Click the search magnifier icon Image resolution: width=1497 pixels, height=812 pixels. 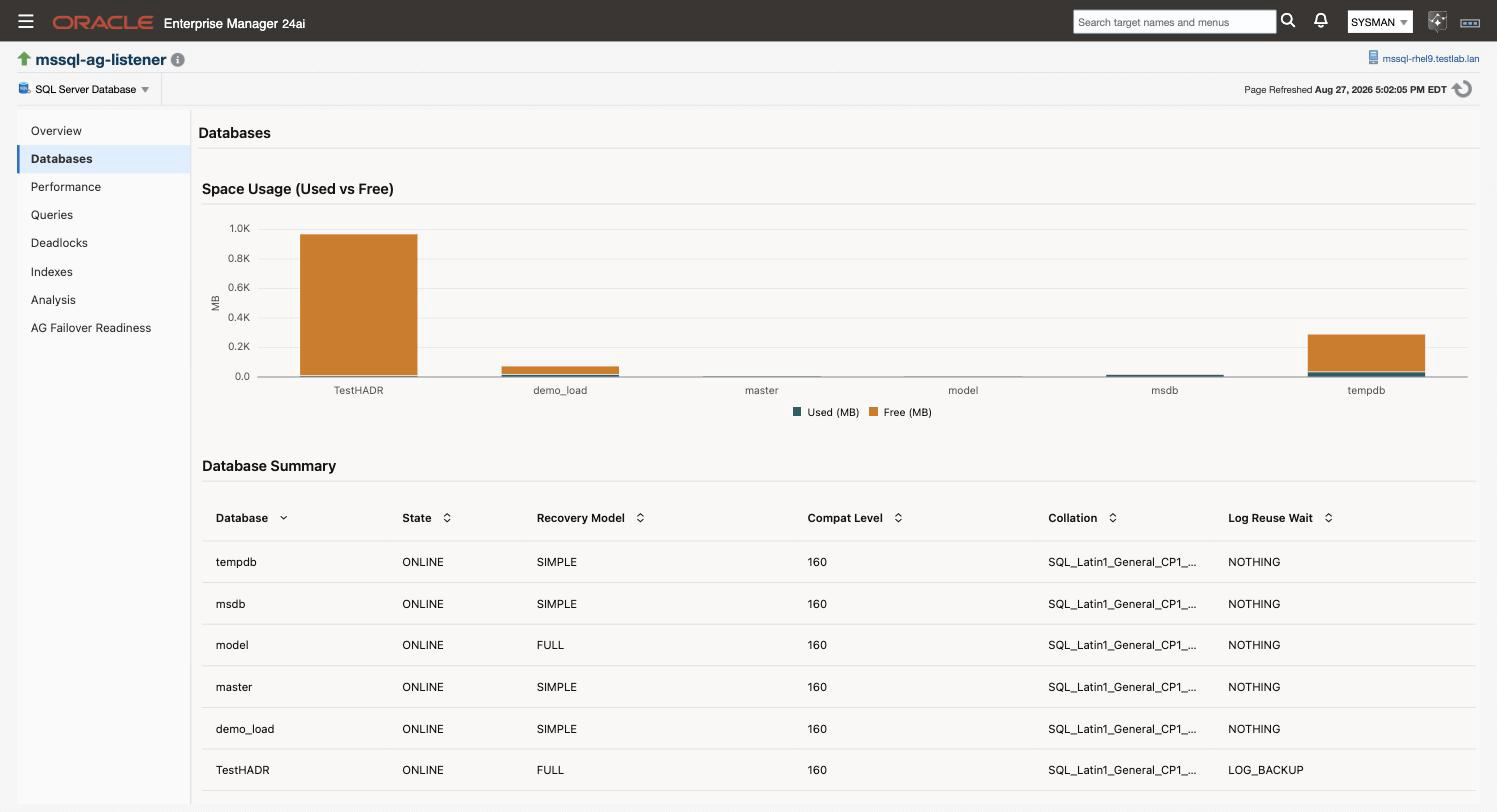(x=1288, y=21)
